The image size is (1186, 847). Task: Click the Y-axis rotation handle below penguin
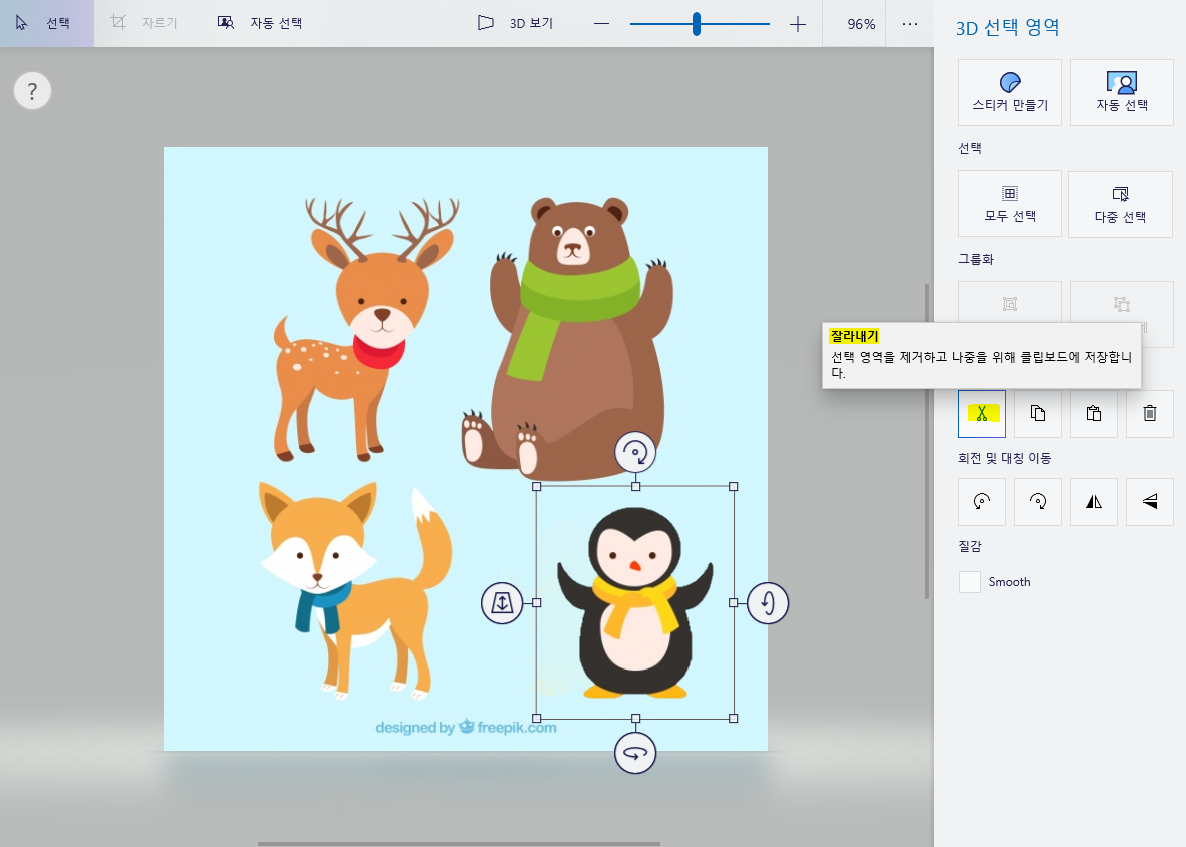pos(635,753)
